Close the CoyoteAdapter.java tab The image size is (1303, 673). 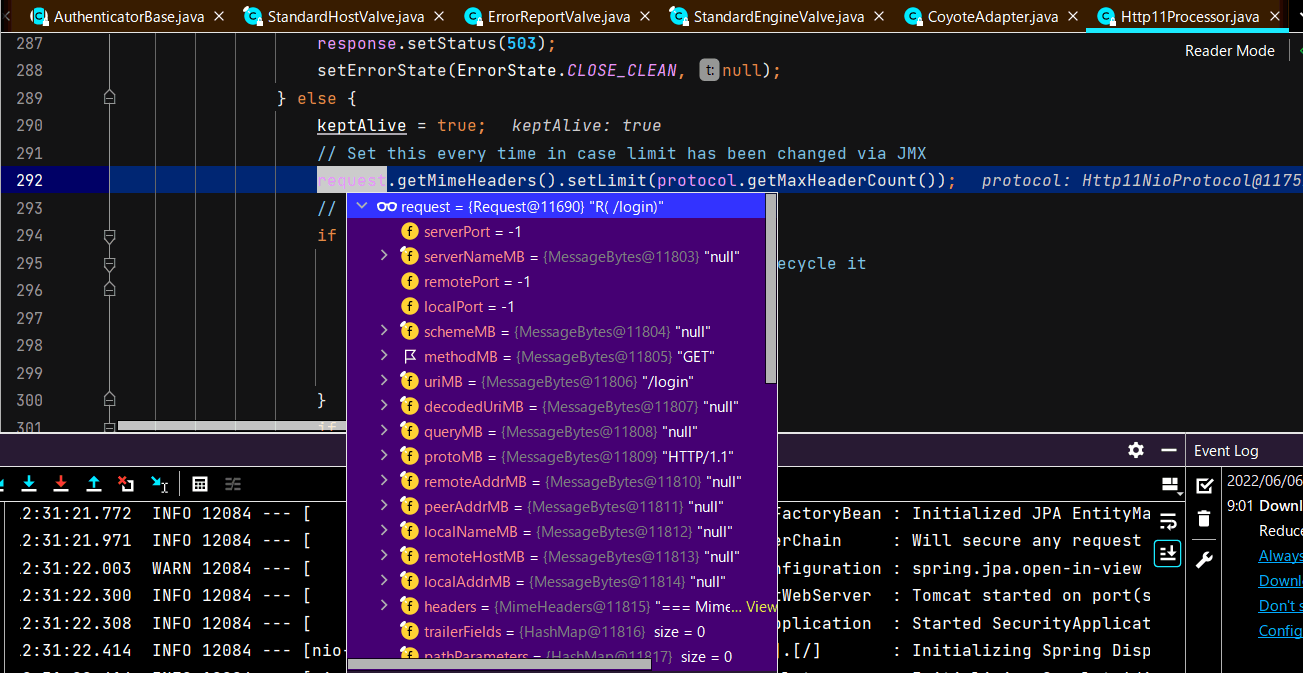(x=1072, y=17)
